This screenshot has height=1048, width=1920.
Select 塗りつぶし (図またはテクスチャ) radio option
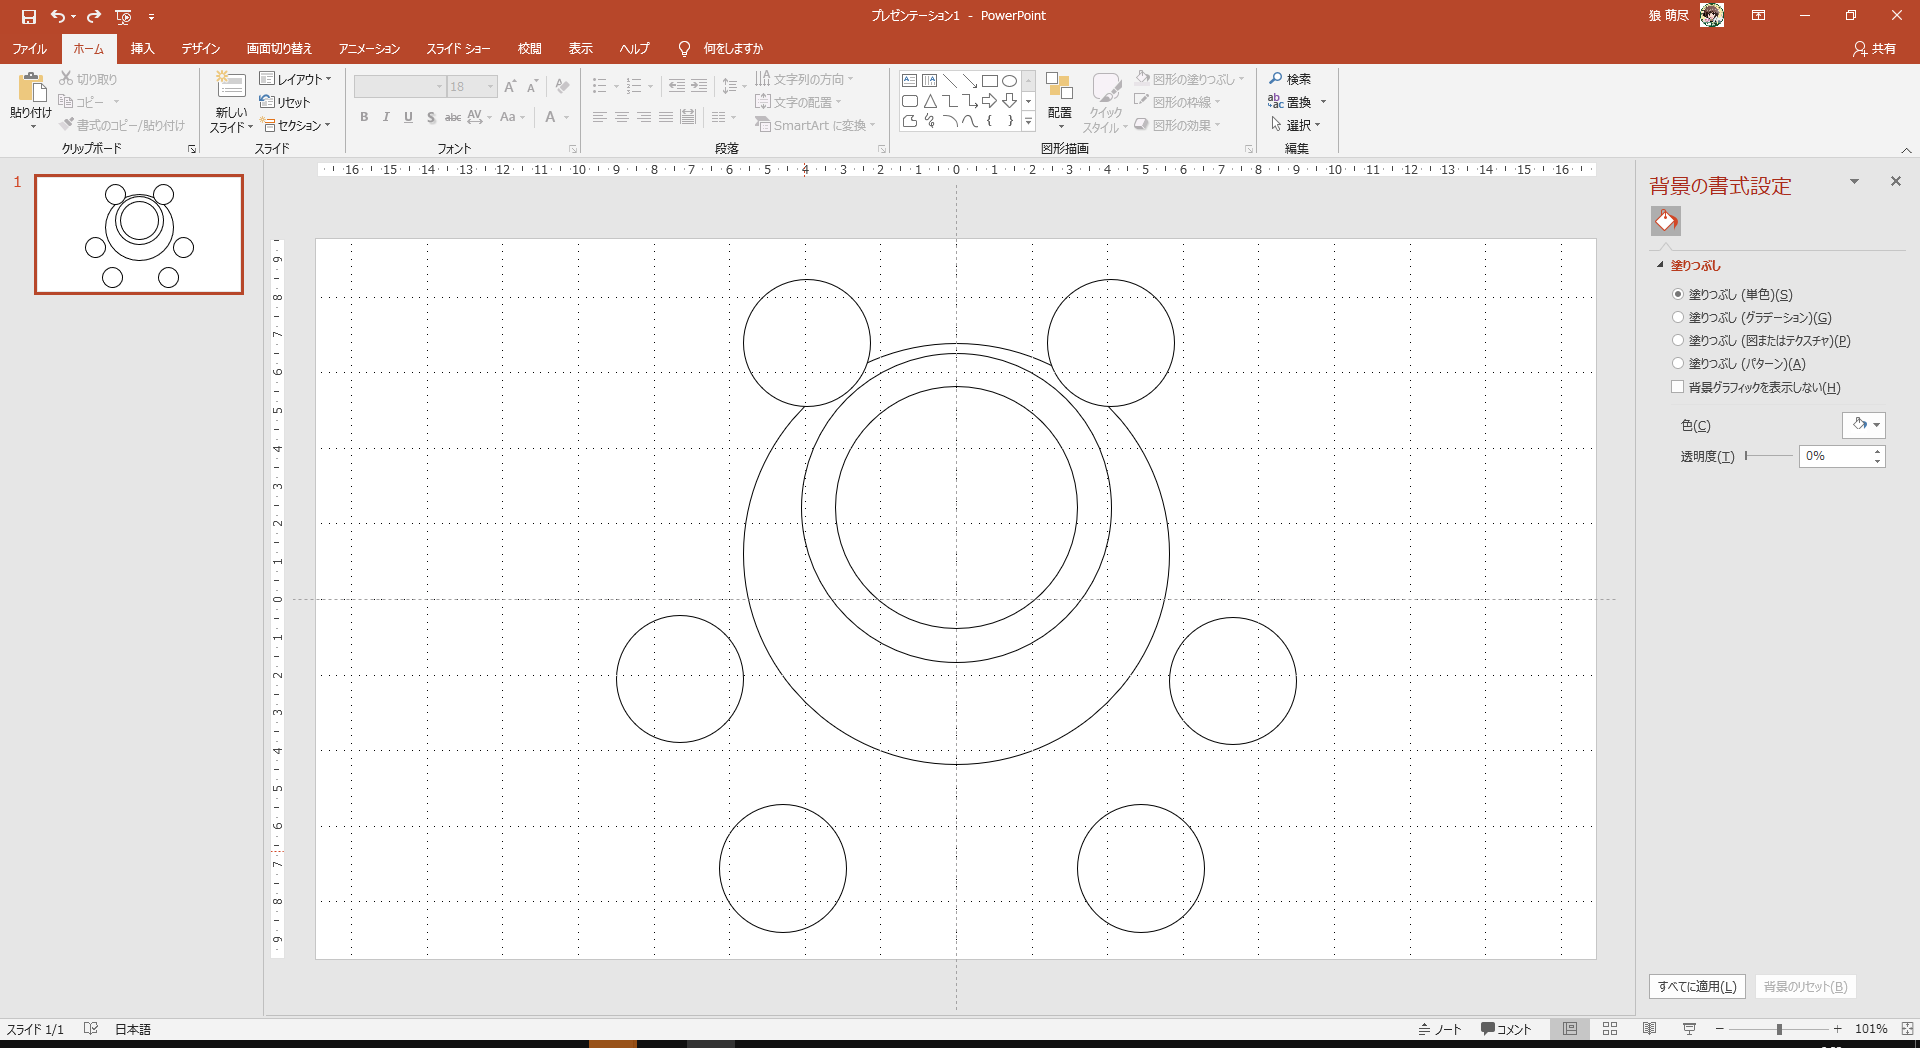pos(1678,341)
